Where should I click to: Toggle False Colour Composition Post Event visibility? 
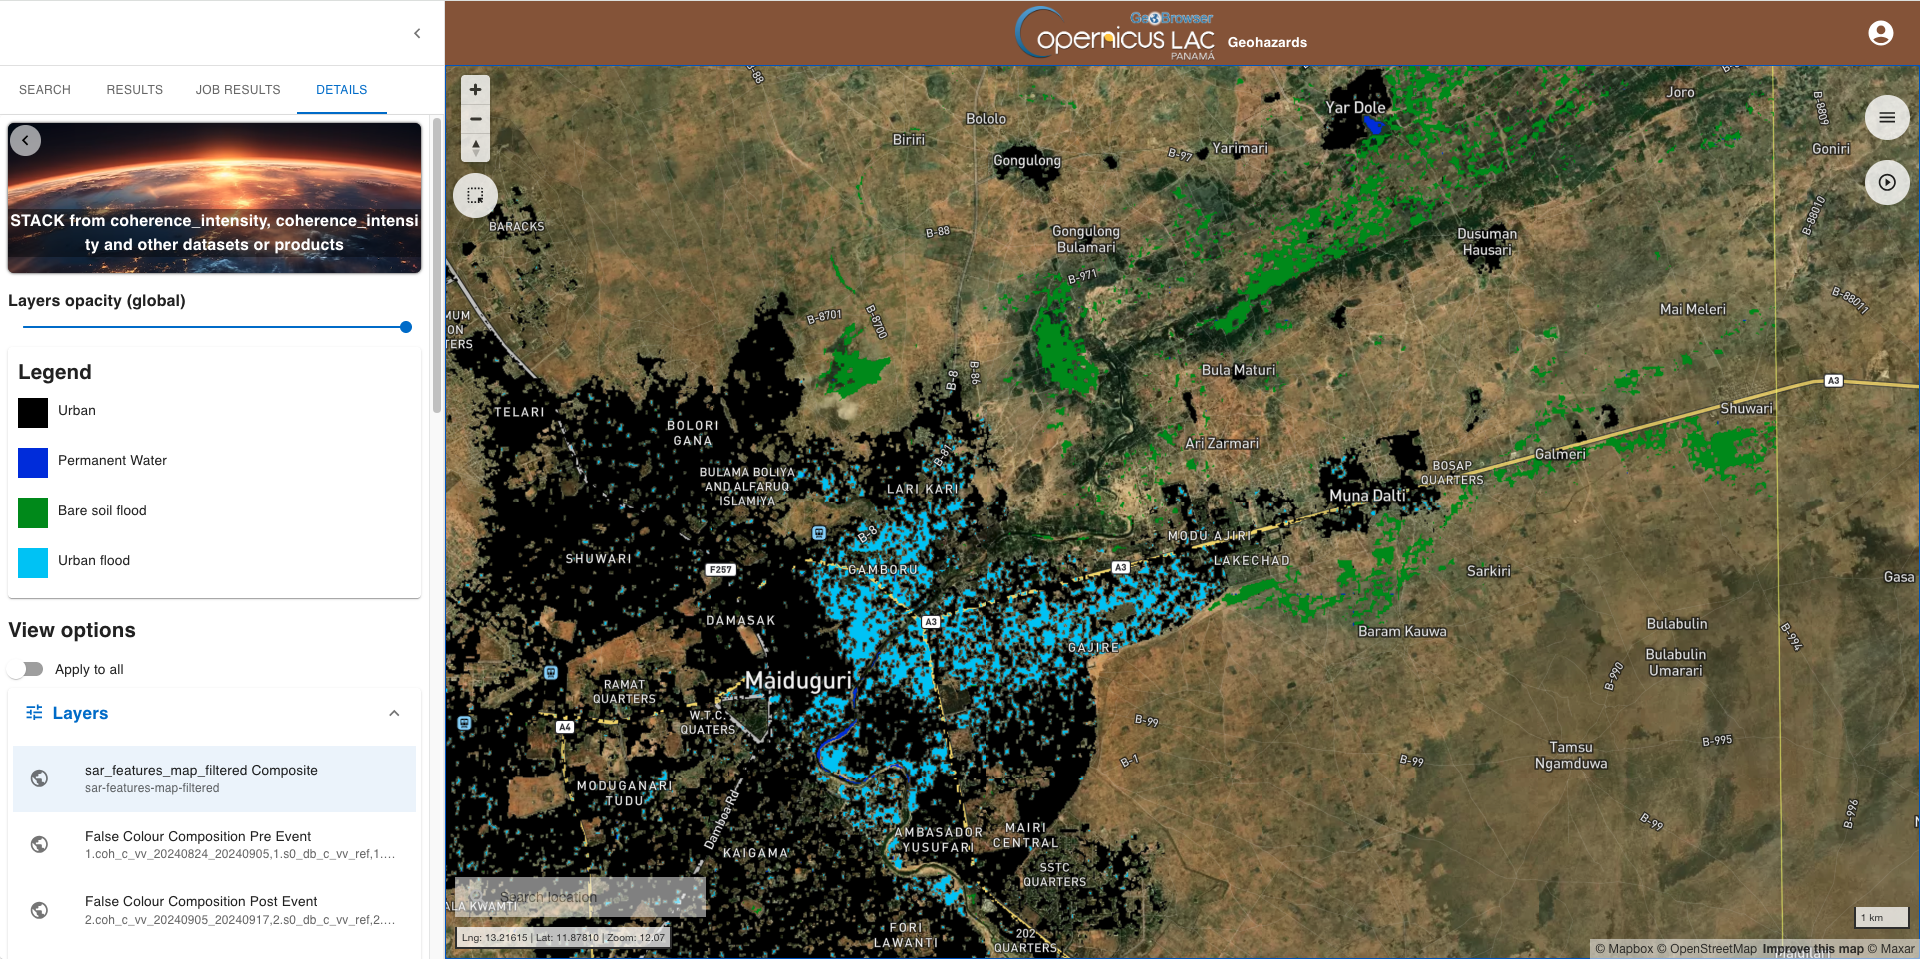coord(39,910)
